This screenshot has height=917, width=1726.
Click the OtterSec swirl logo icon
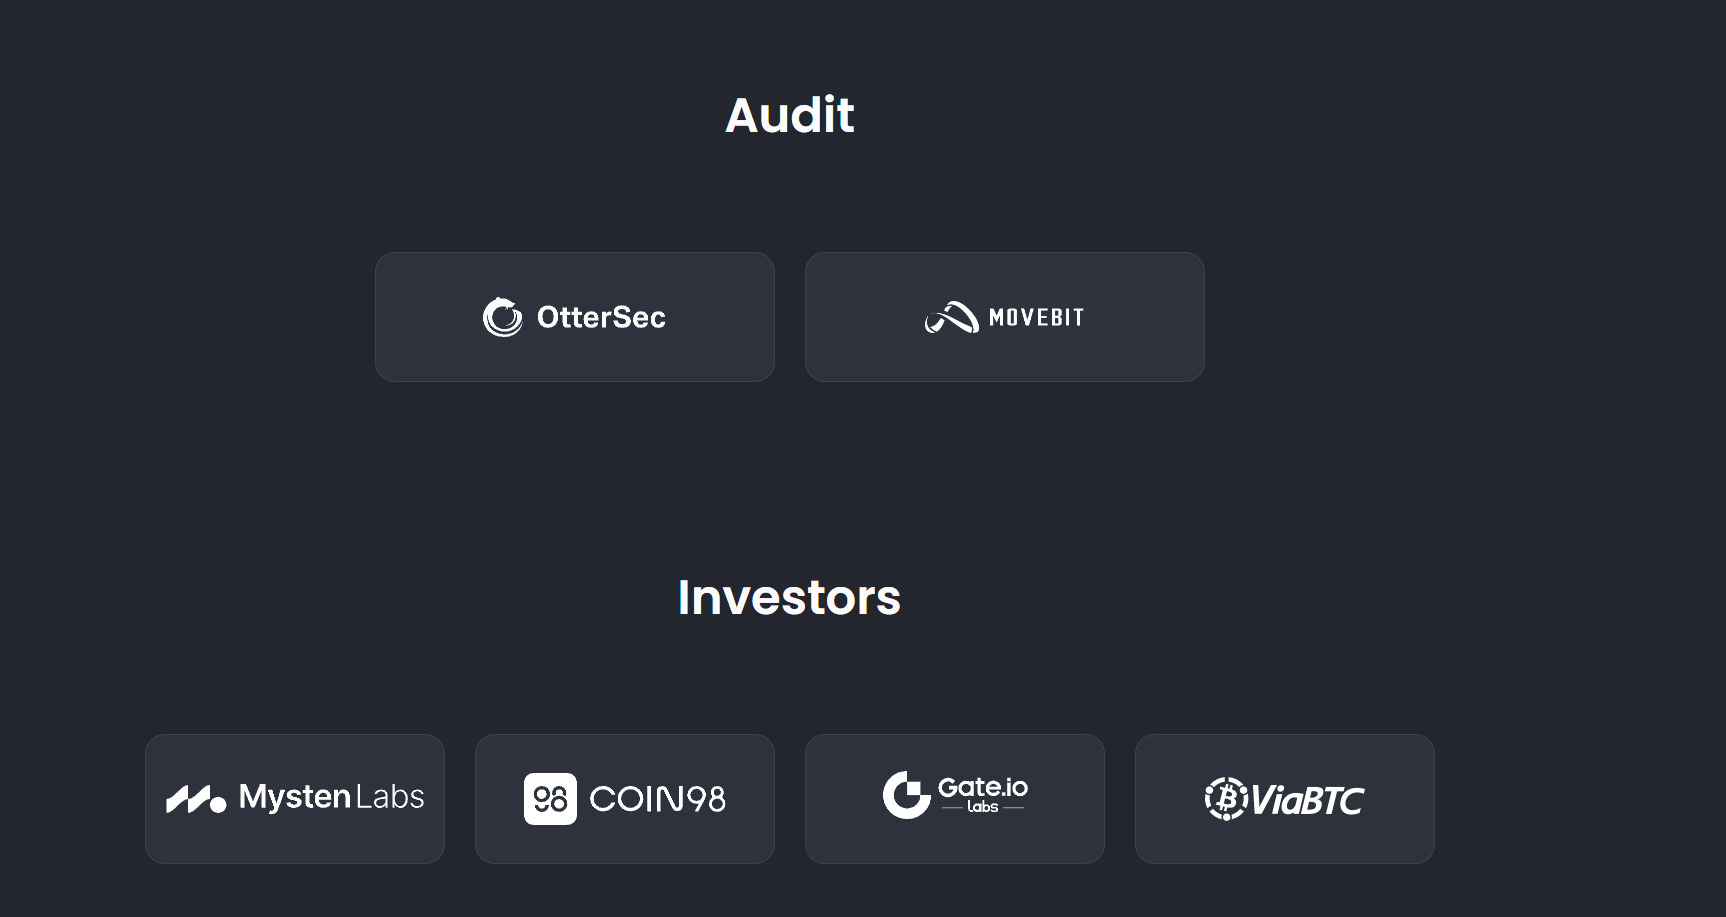click(503, 317)
